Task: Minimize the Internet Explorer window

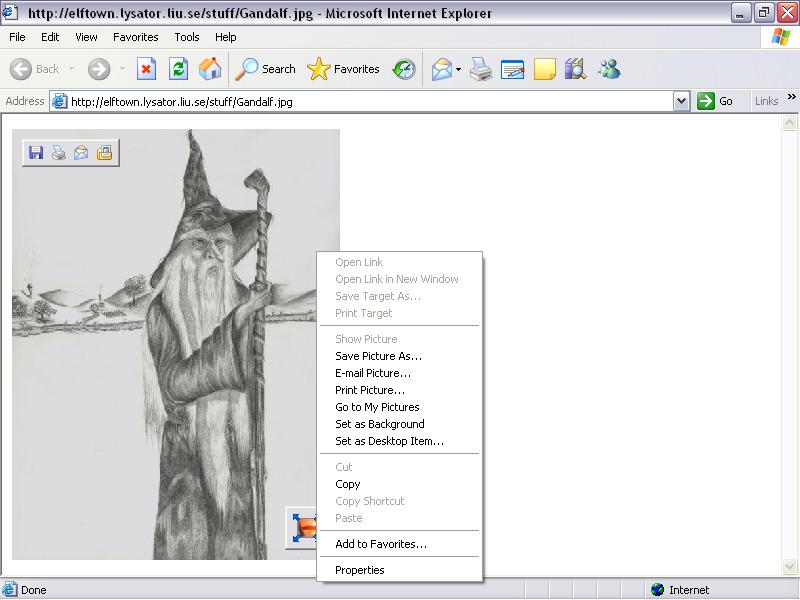Action: 740,13
